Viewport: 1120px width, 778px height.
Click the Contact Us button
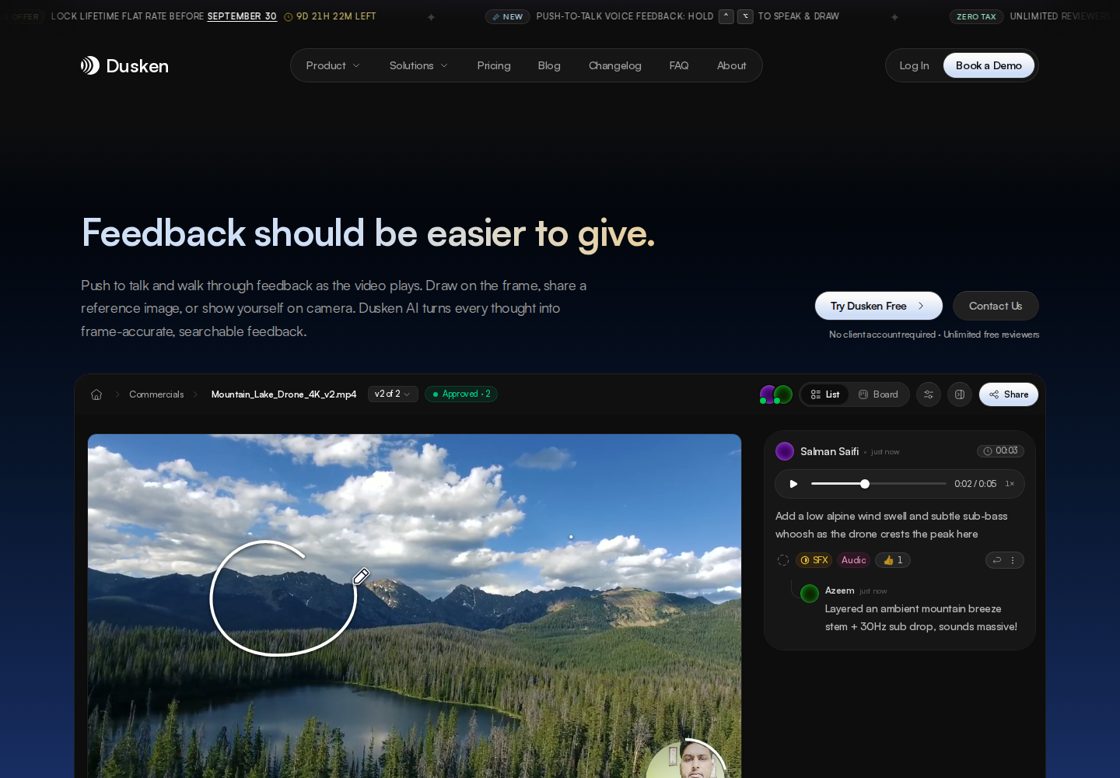pyautogui.click(x=996, y=306)
